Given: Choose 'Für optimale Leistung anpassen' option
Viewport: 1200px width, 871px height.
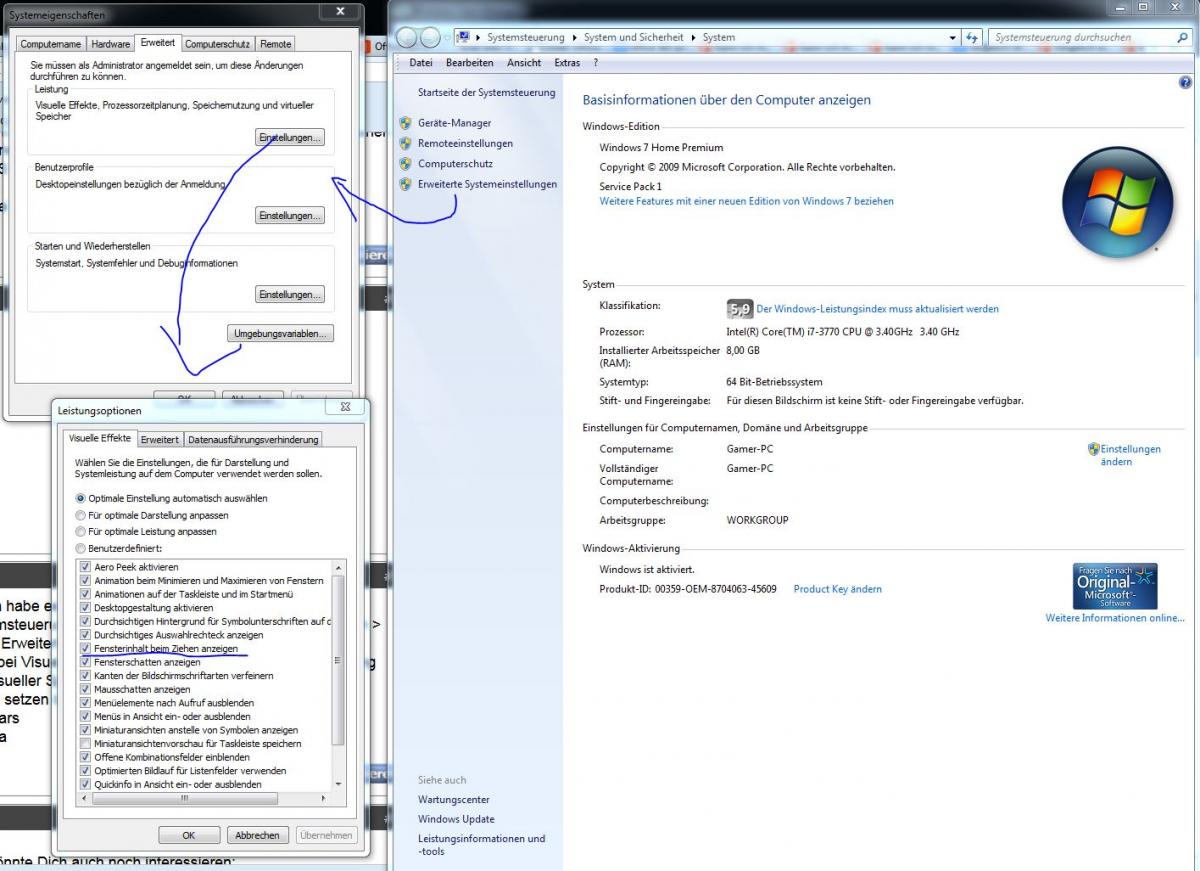Looking at the screenshot, I should click(81, 532).
